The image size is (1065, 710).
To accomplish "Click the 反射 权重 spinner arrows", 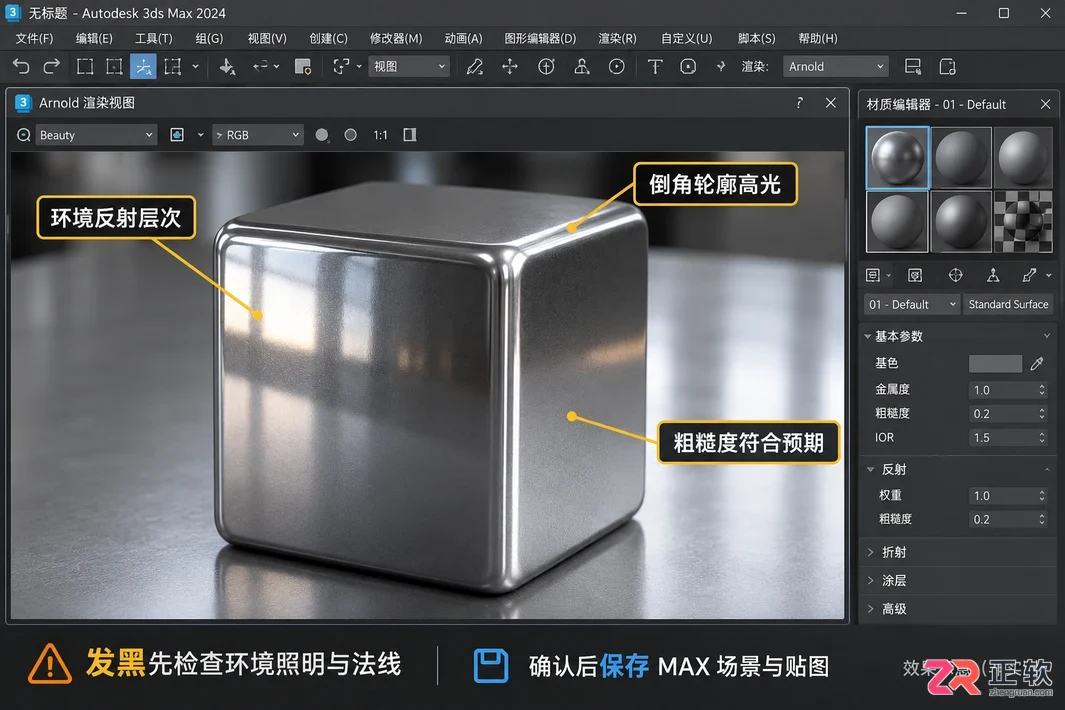I will point(1042,496).
